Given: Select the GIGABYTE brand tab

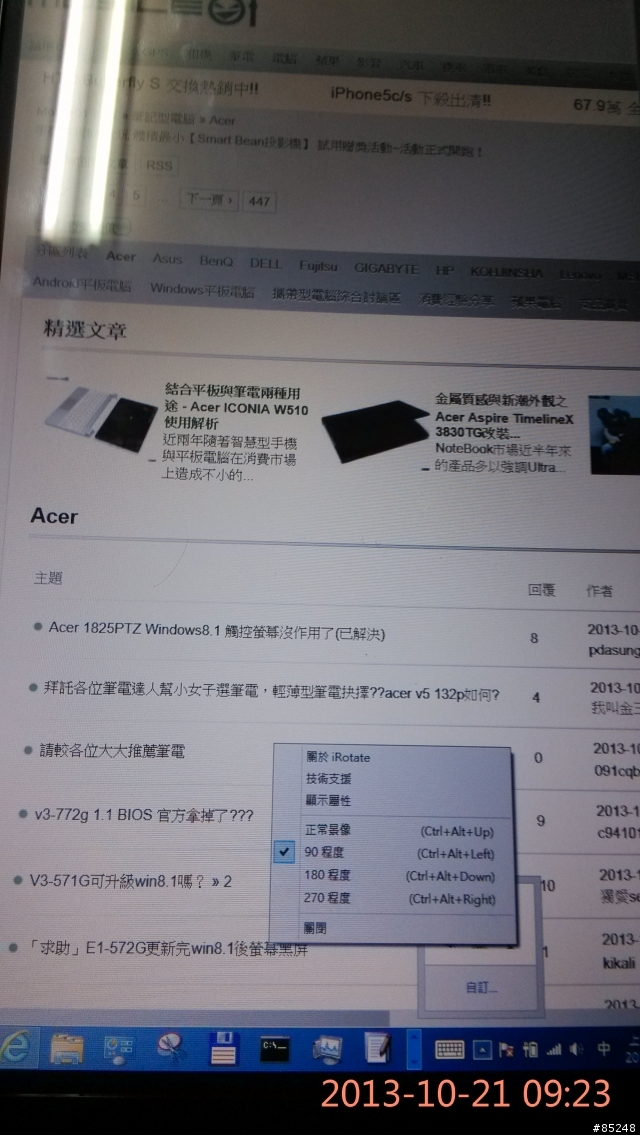Looking at the screenshot, I should point(386,268).
